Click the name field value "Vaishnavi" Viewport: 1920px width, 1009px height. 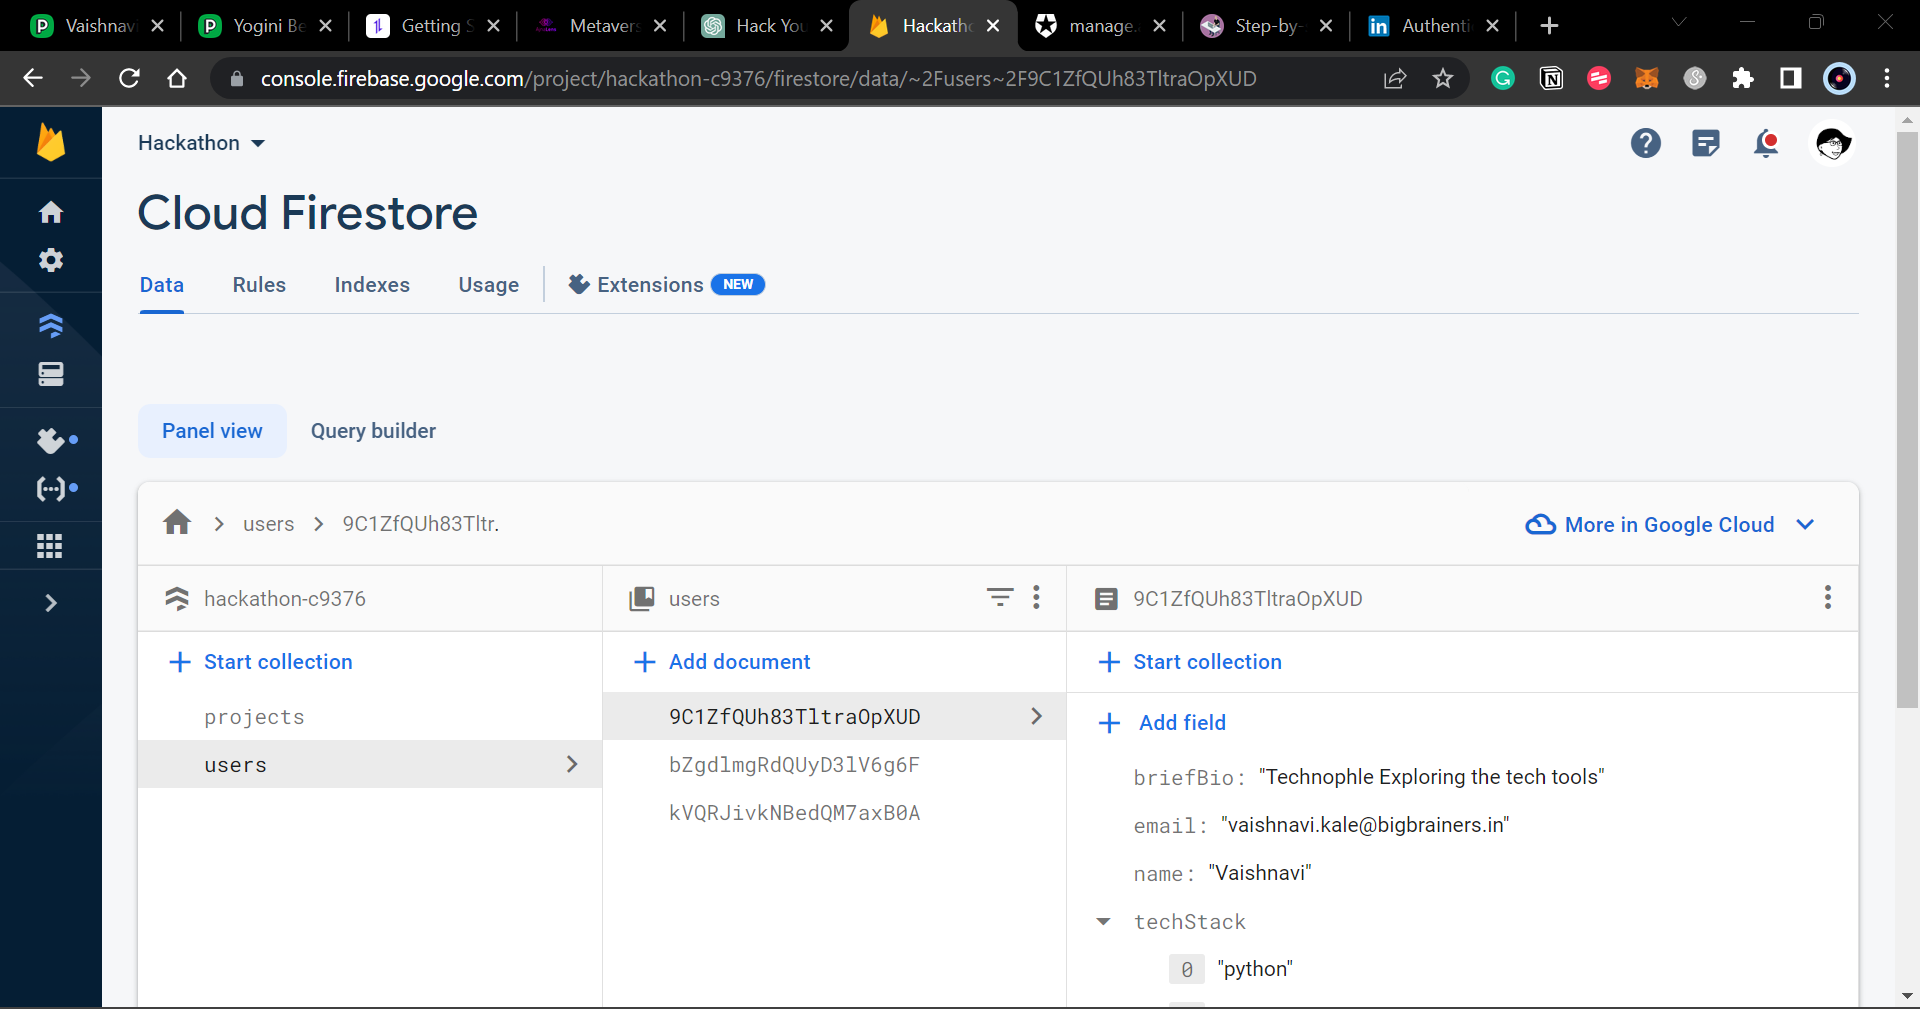1259,873
